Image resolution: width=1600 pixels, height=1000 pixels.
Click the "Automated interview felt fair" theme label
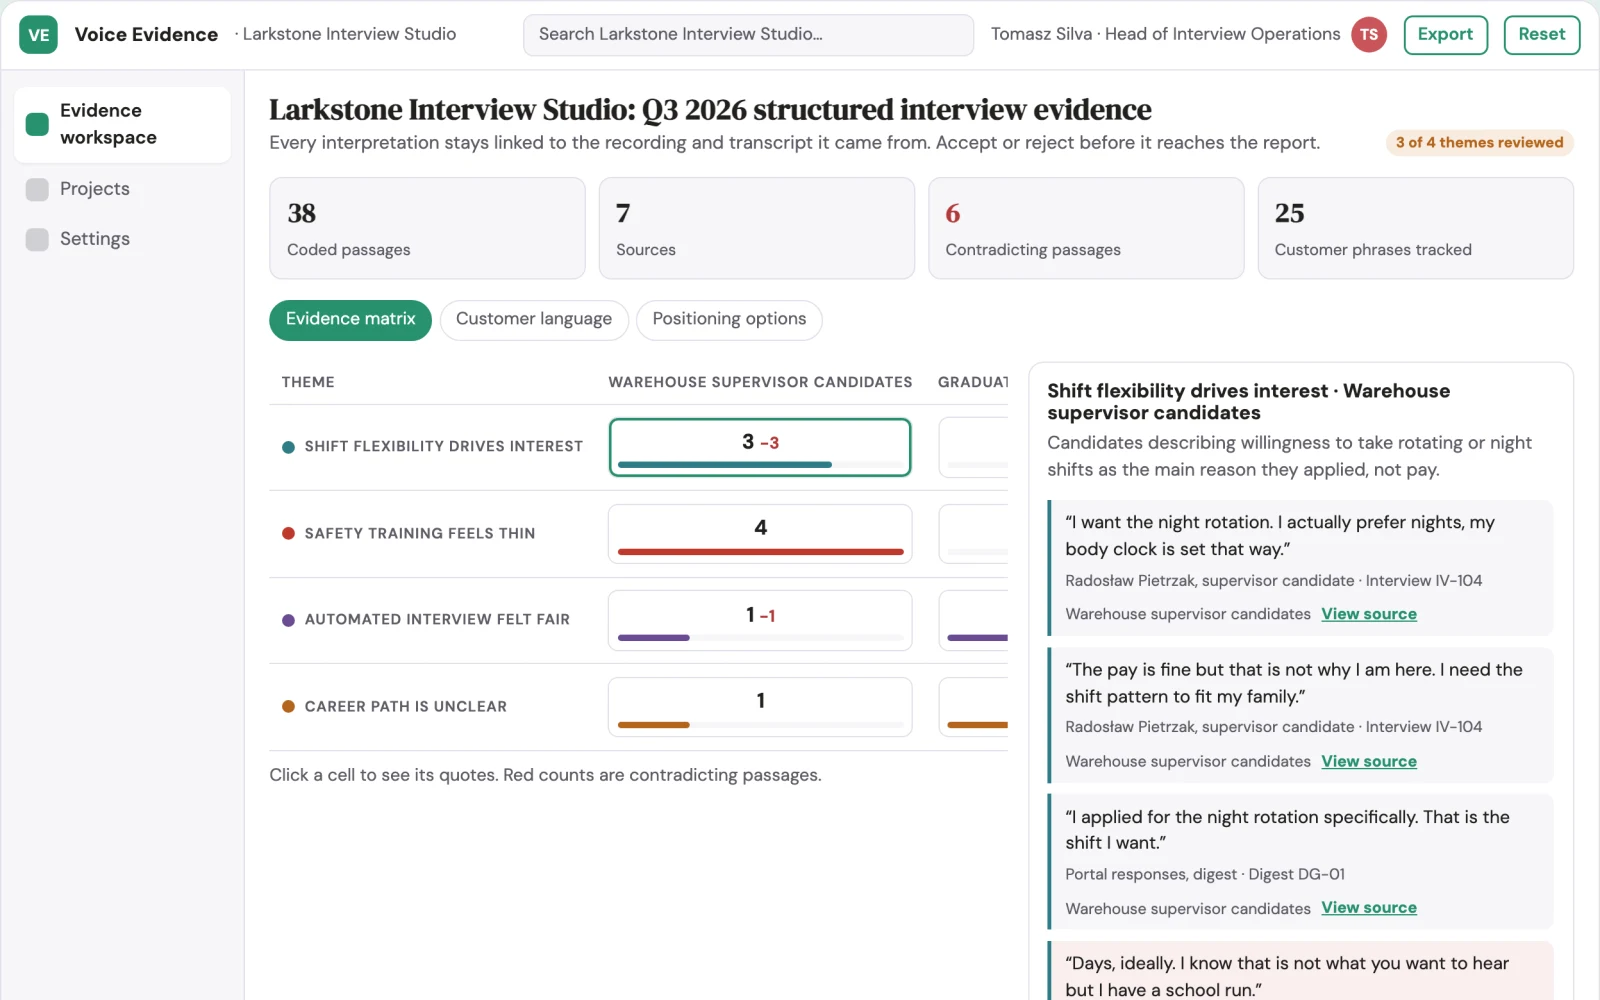point(437,620)
